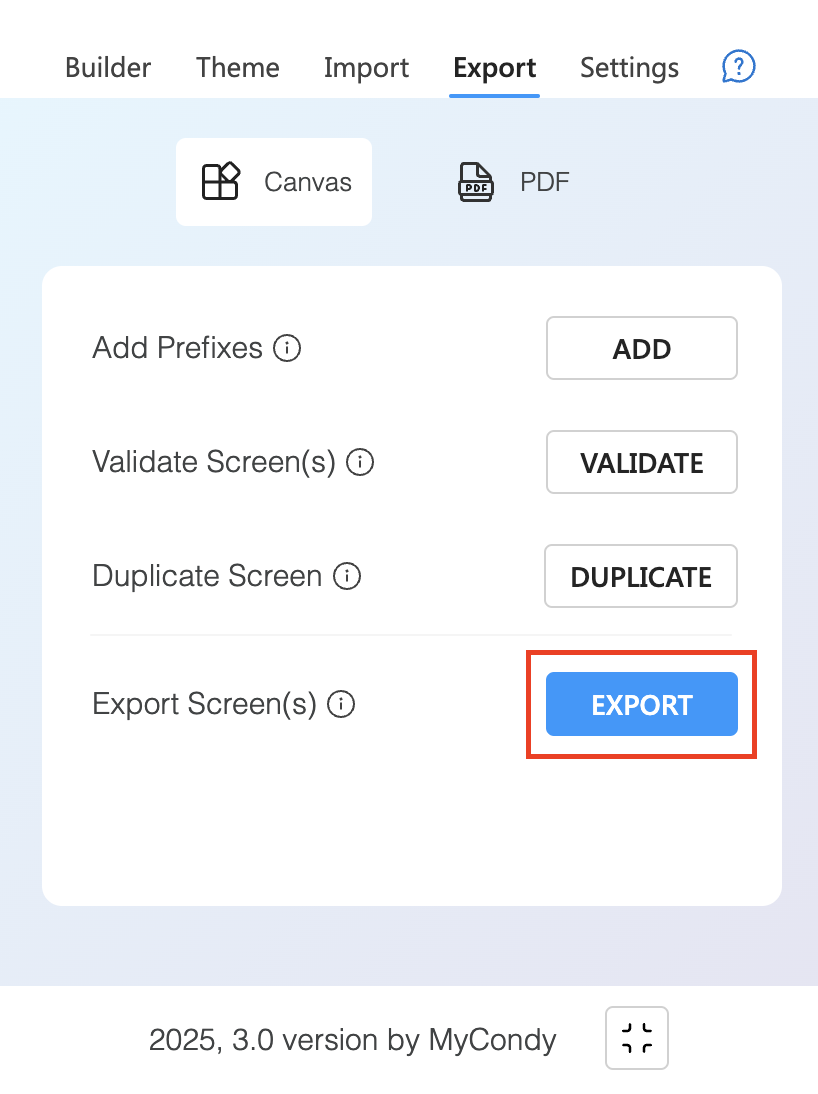Click the PDF file icon

pyautogui.click(x=476, y=181)
